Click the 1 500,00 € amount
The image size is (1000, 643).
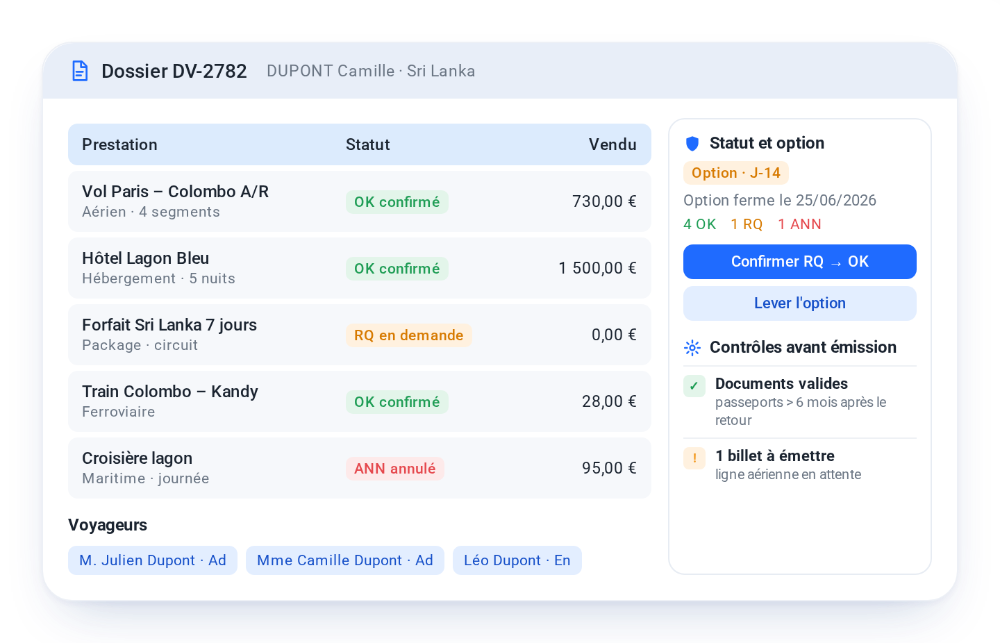598,268
